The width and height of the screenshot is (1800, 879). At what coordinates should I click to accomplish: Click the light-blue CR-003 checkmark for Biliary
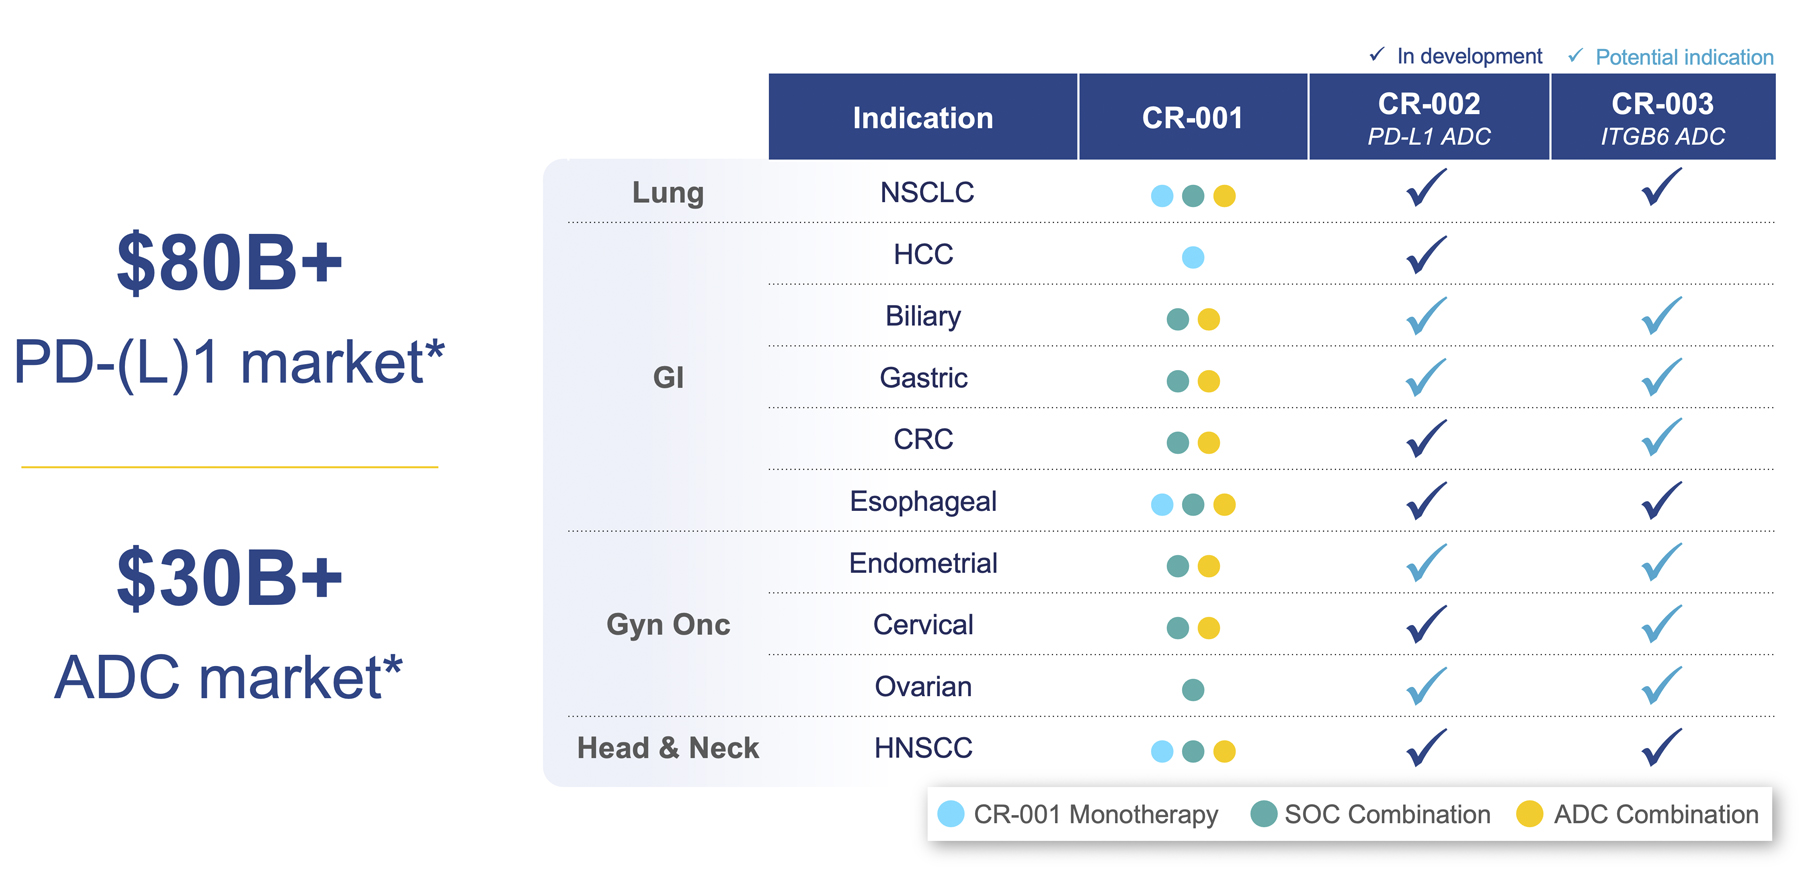1661,316
